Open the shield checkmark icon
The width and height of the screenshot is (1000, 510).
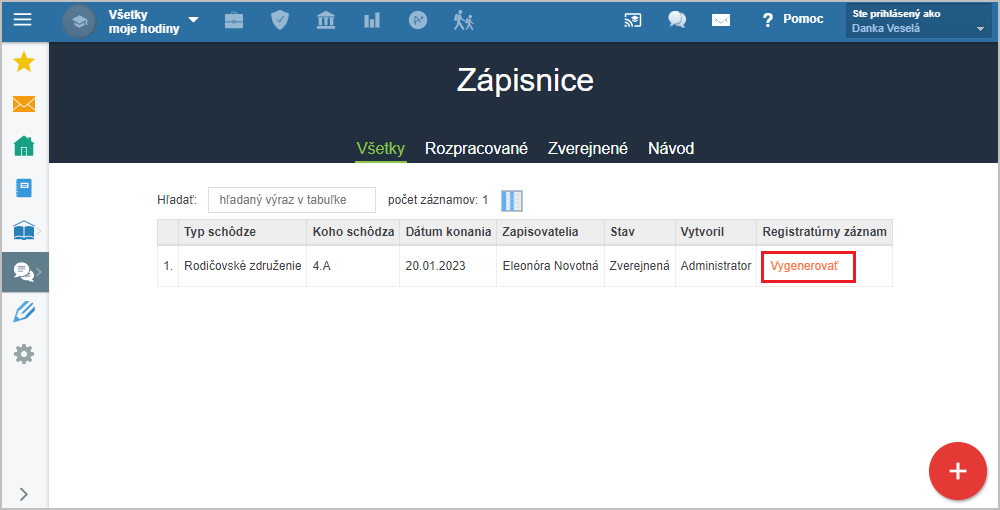(280, 20)
